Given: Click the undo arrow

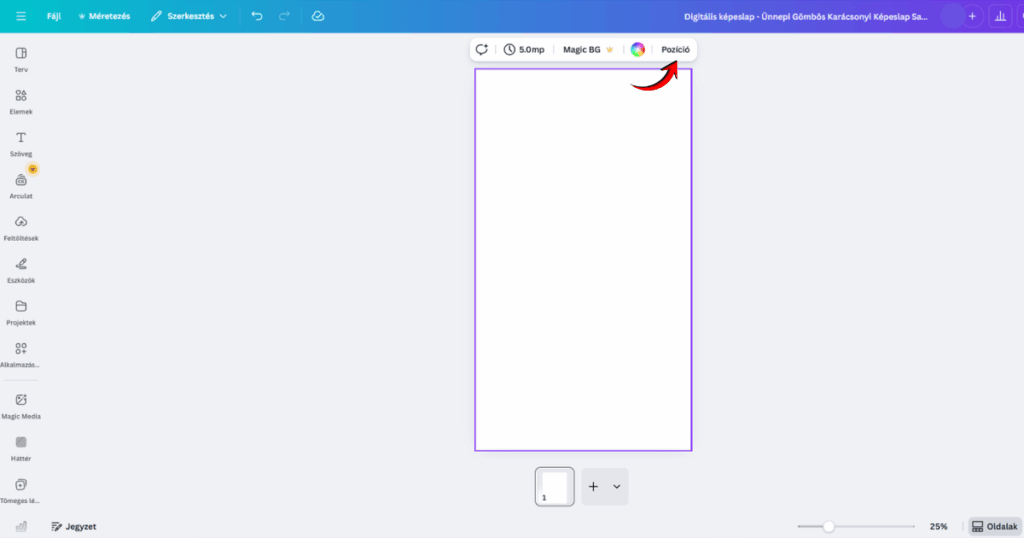Looking at the screenshot, I should coord(257,16).
